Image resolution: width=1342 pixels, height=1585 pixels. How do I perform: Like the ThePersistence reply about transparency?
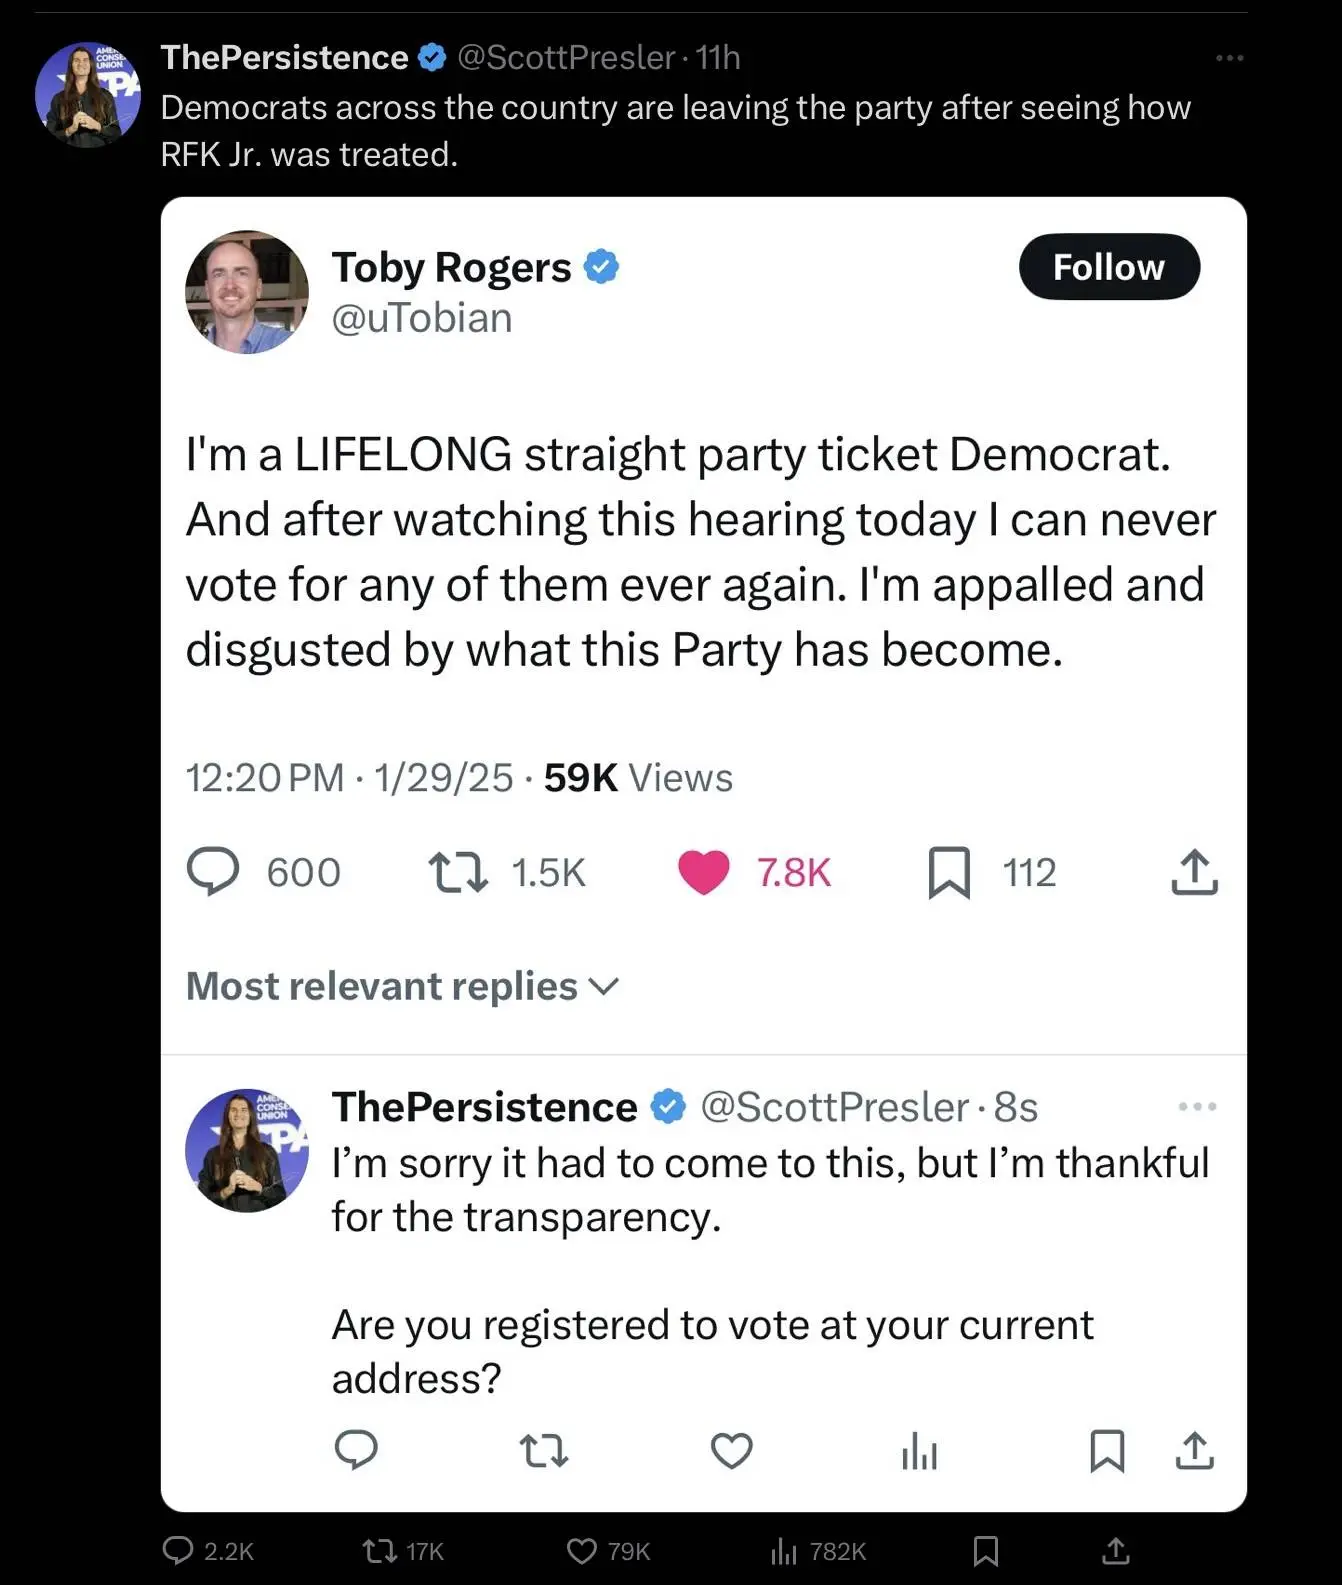[731, 1450]
